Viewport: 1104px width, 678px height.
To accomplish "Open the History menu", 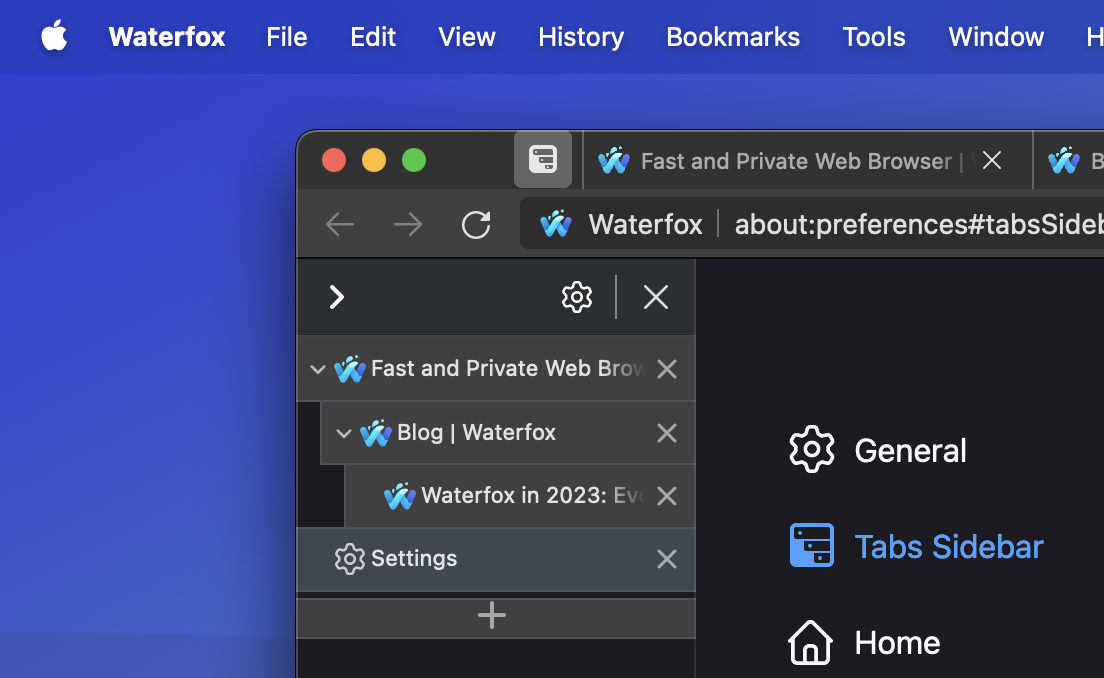I will (580, 37).
